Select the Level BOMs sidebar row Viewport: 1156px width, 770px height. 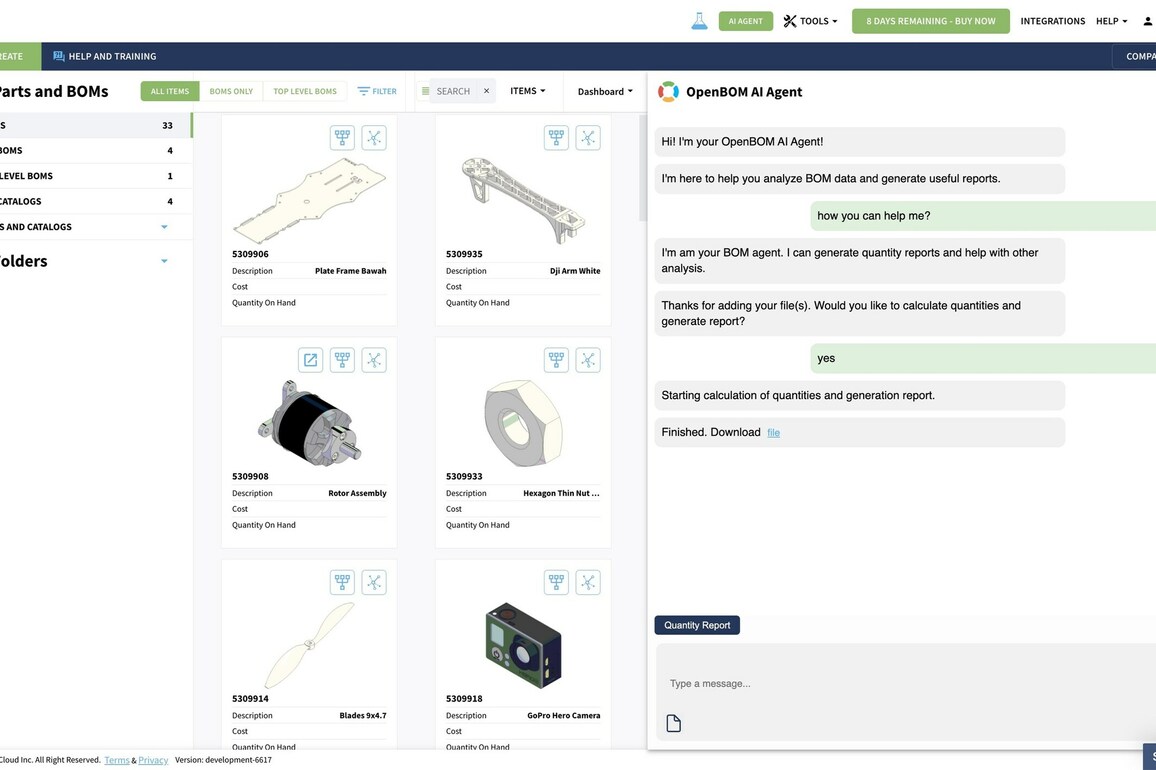[x=95, y=176]
